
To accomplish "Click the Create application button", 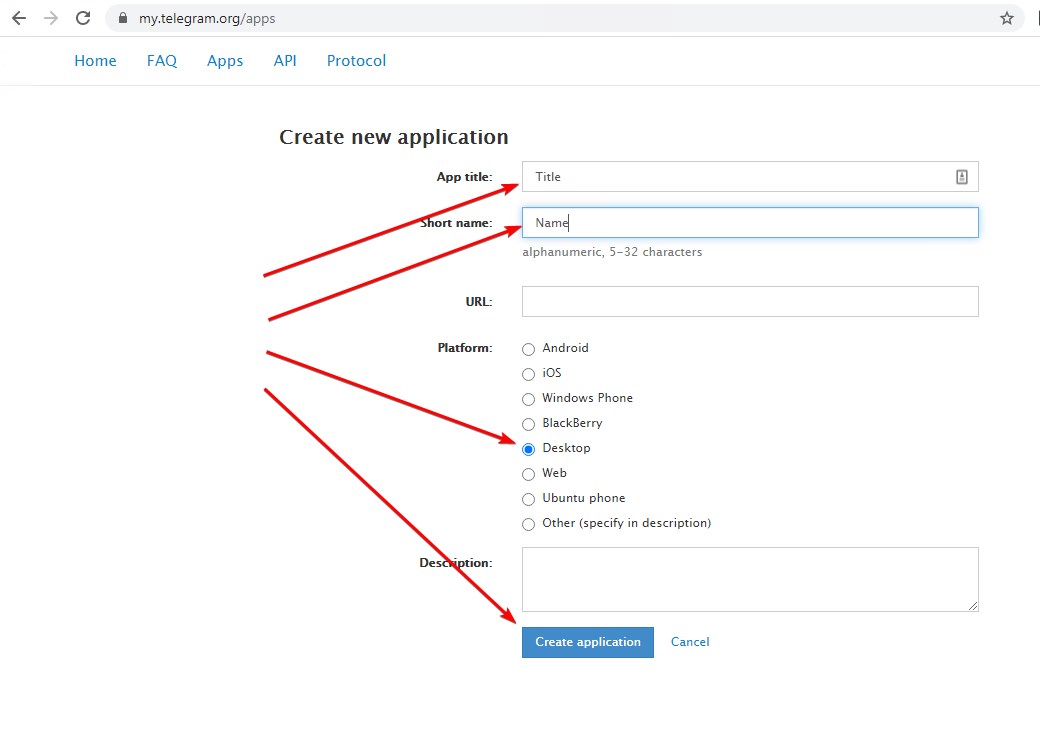I will pos(588,642).
